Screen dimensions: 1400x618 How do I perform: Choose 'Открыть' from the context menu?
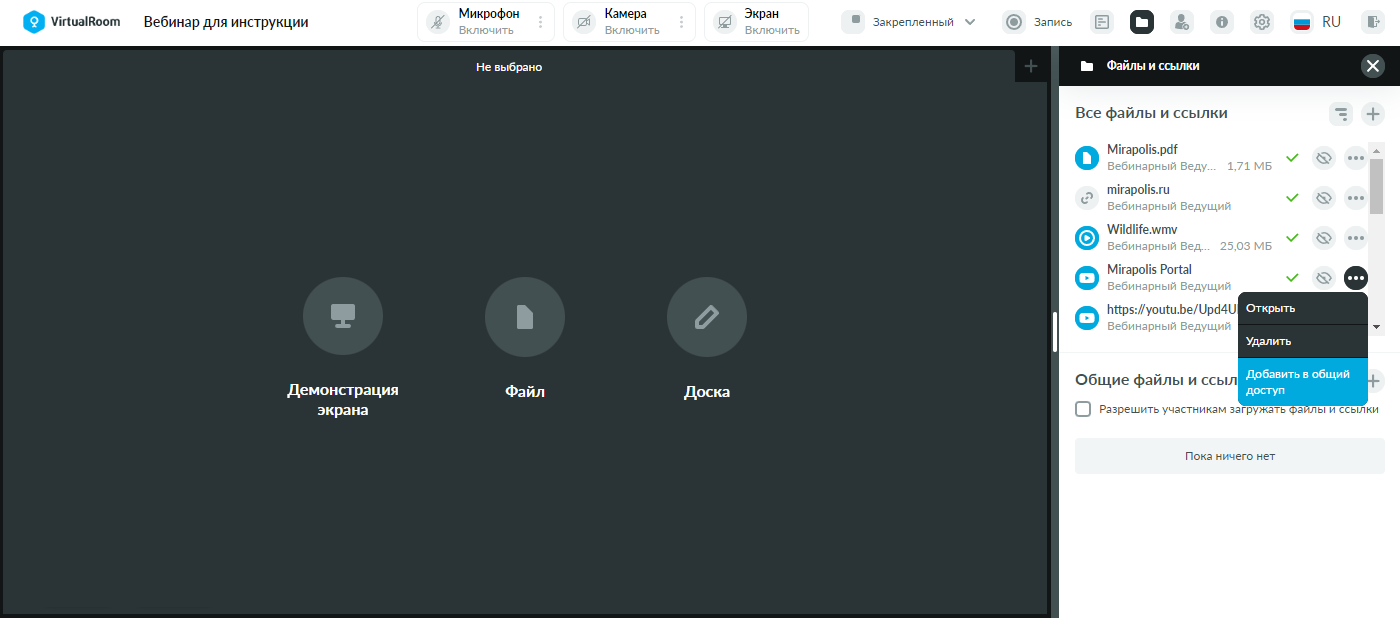coord(1303,308)
